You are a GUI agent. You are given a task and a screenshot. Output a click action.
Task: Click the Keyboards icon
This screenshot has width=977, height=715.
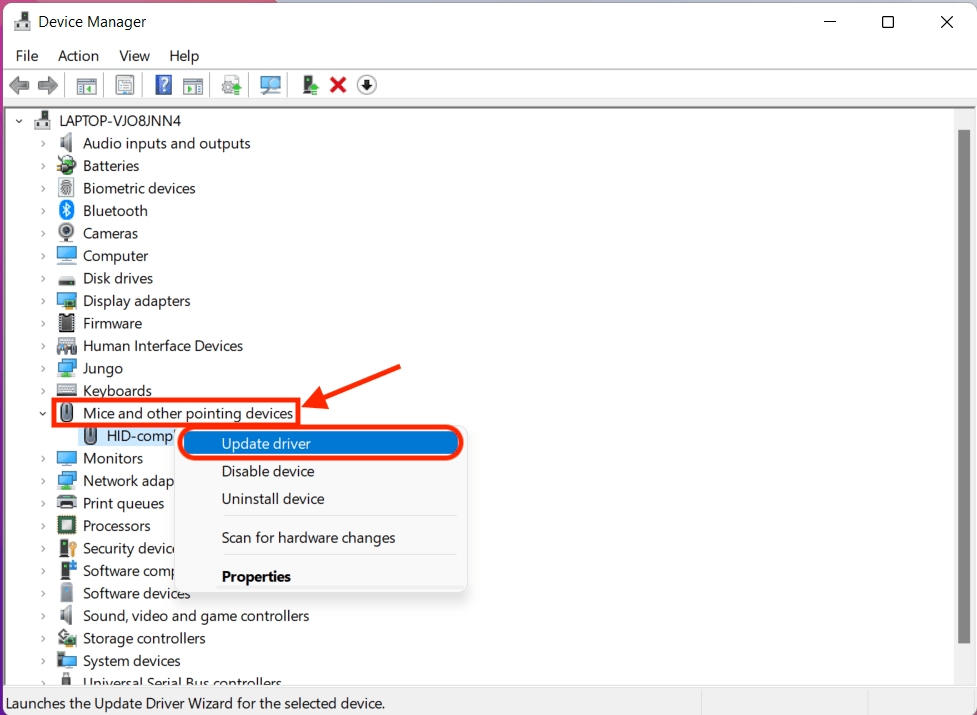click(66, 391)
